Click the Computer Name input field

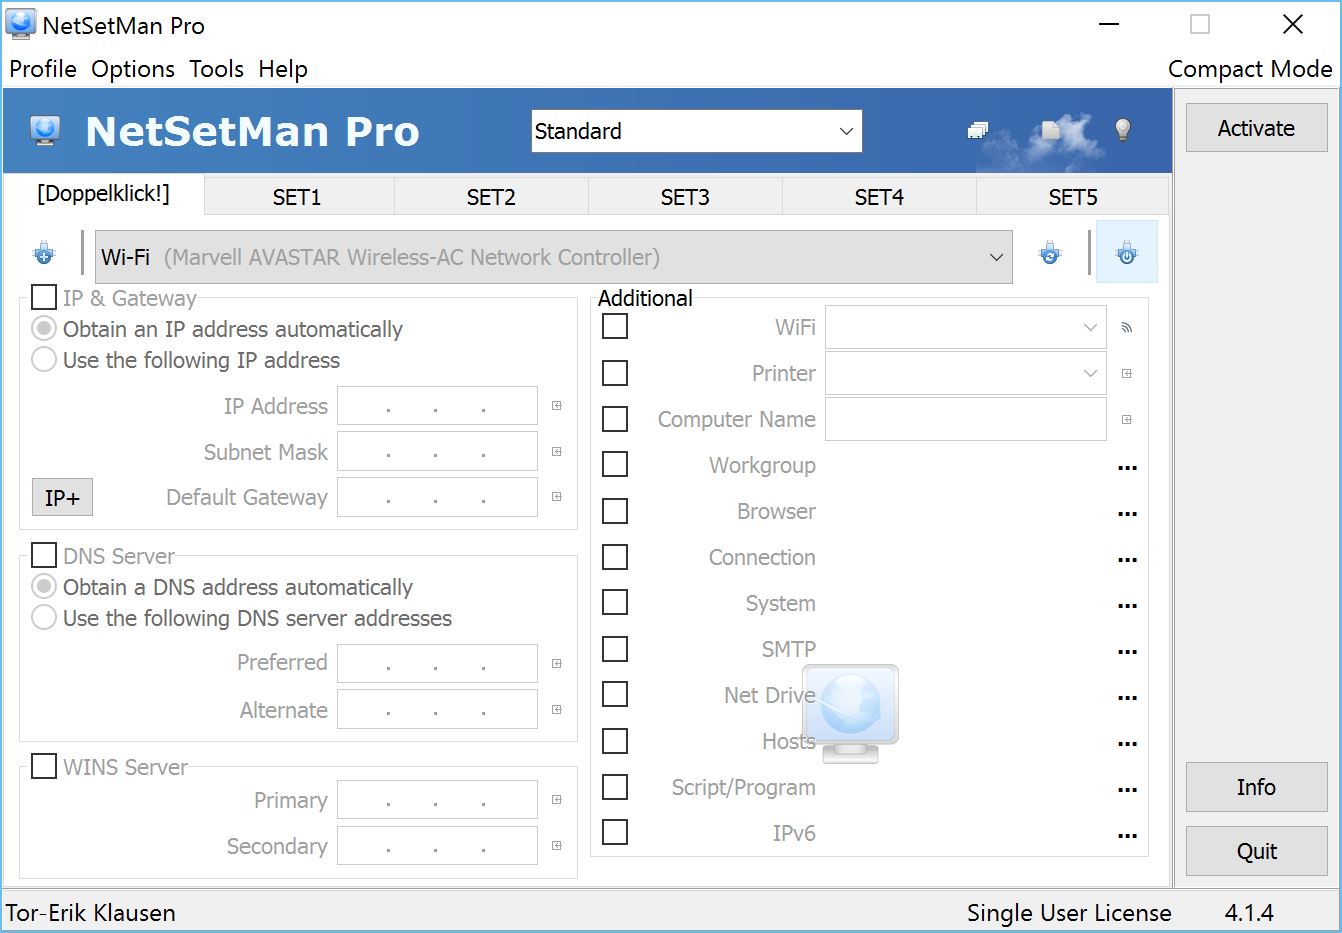pos(965,419)
